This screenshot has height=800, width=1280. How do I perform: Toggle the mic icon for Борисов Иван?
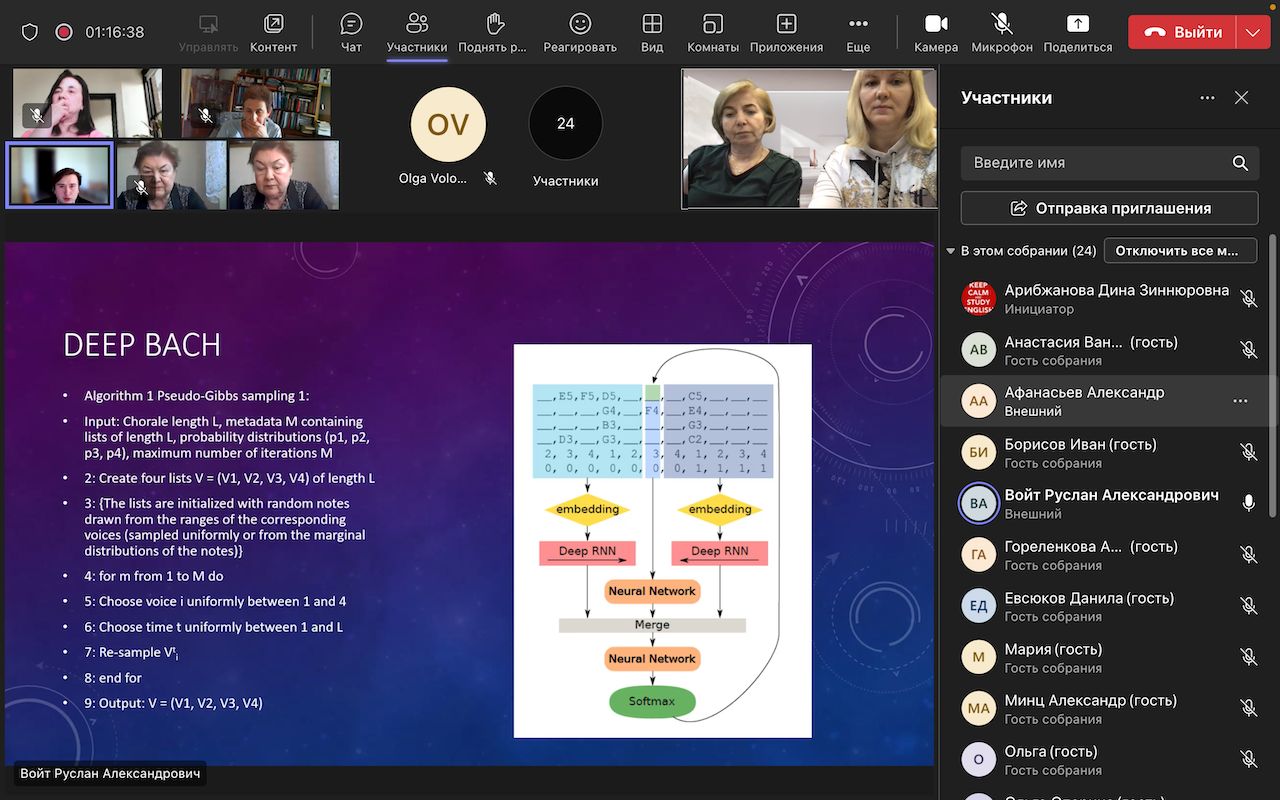[x=1248, y=453]
